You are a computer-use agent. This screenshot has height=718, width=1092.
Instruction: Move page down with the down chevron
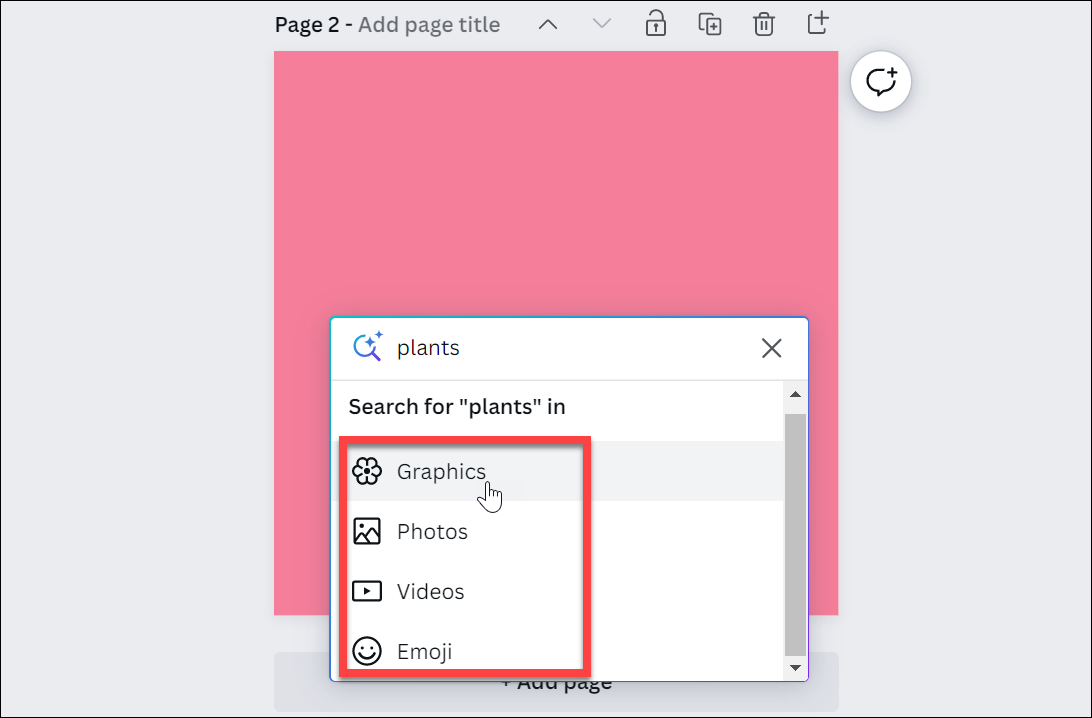tap(602, 25)
